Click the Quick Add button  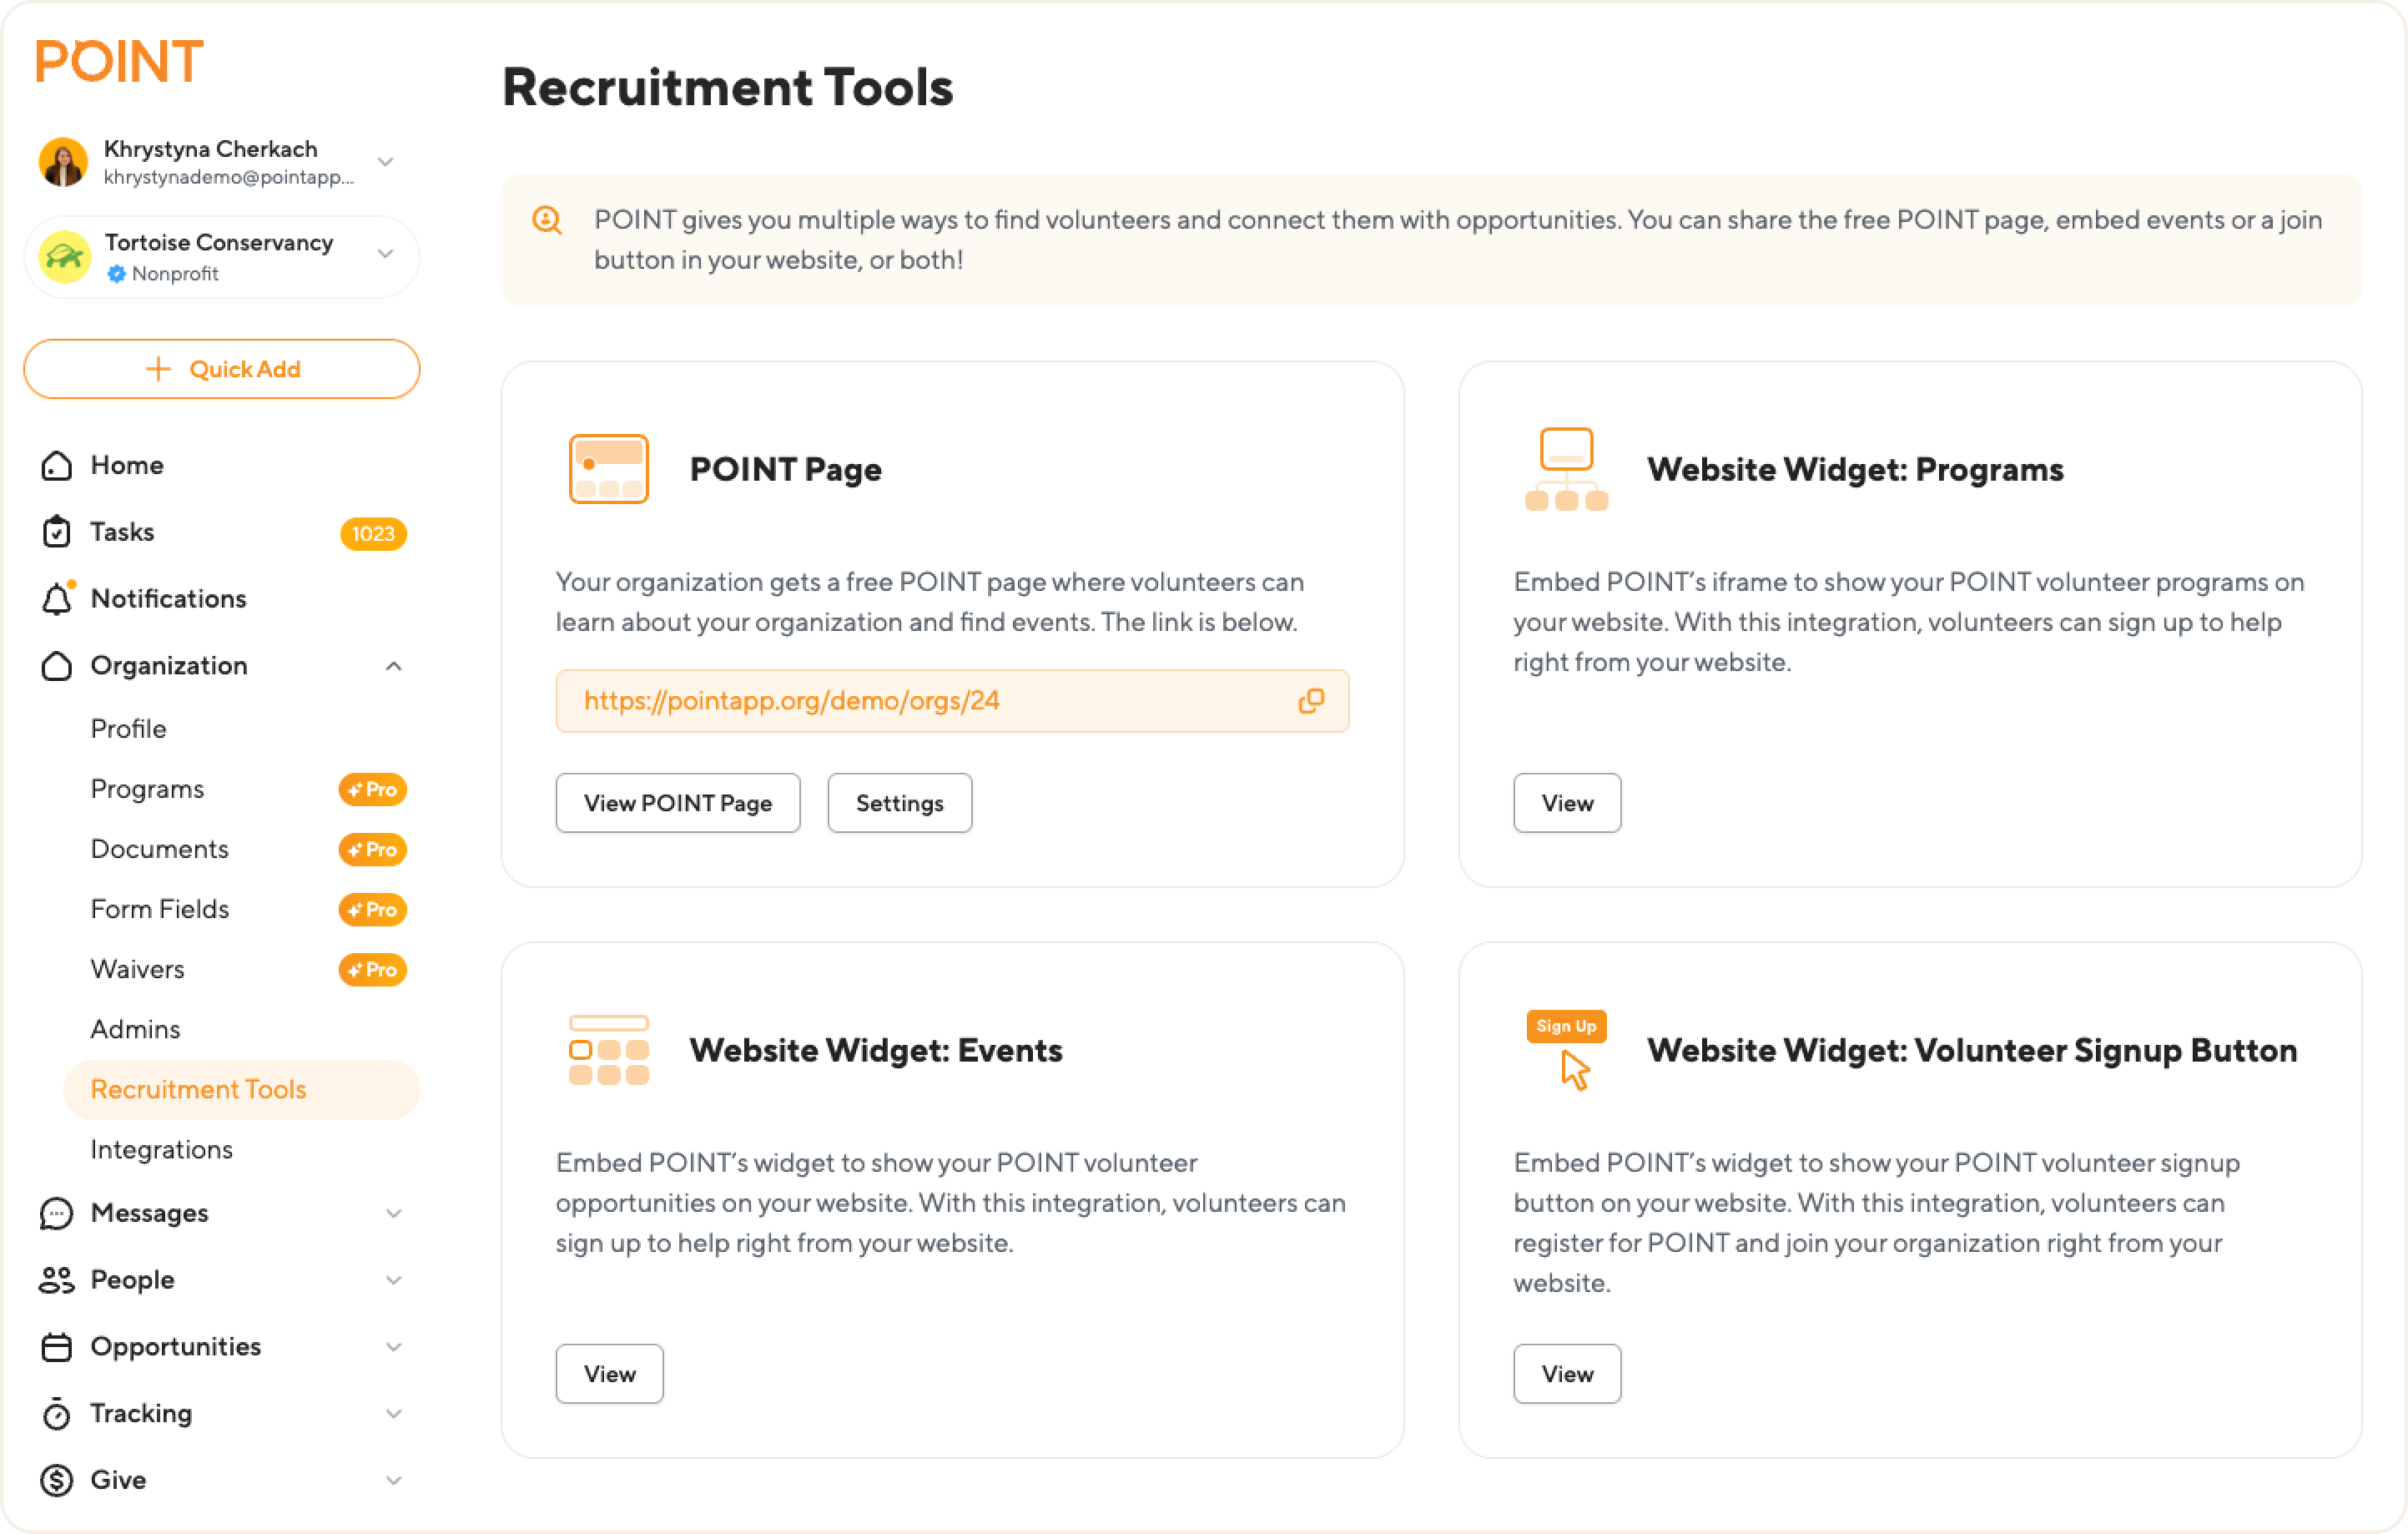[x=222, y=369]
